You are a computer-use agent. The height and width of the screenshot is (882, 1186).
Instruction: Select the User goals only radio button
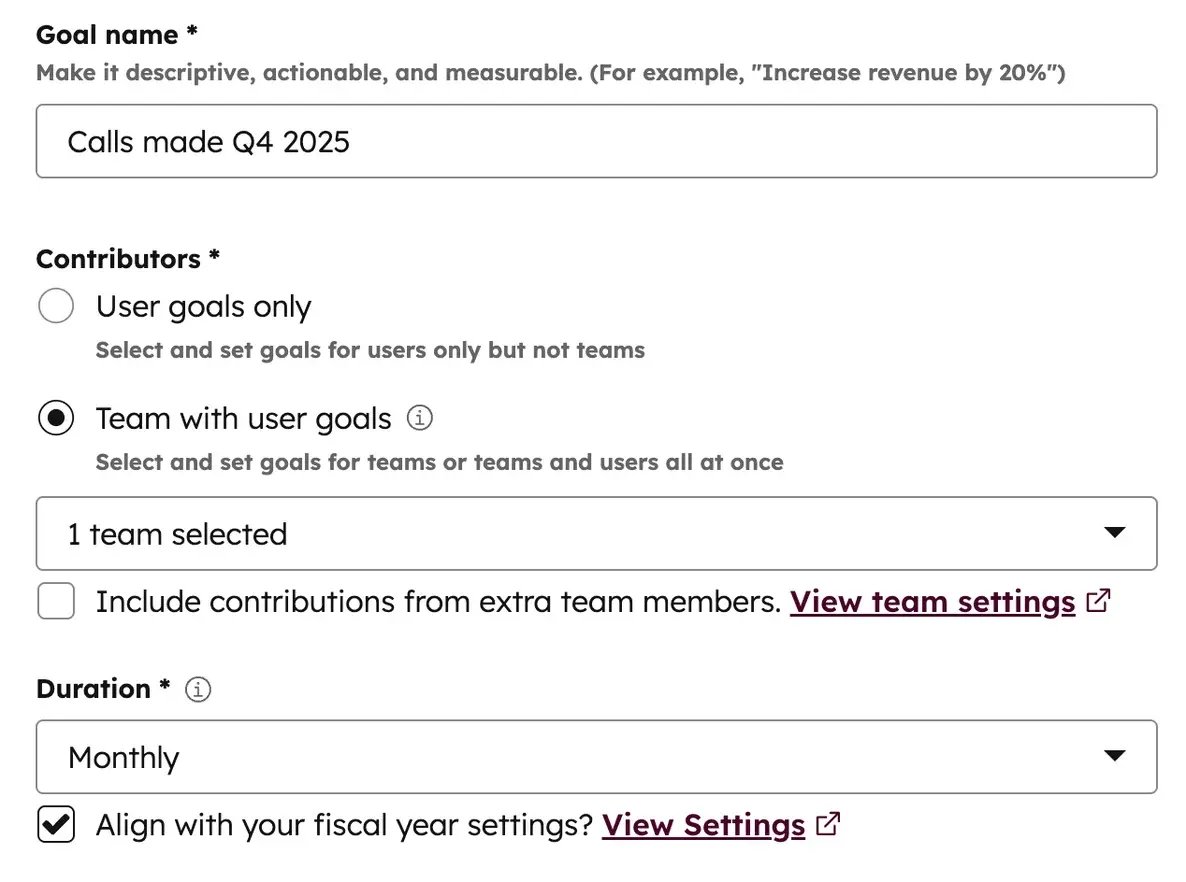(x=56, y=306)
